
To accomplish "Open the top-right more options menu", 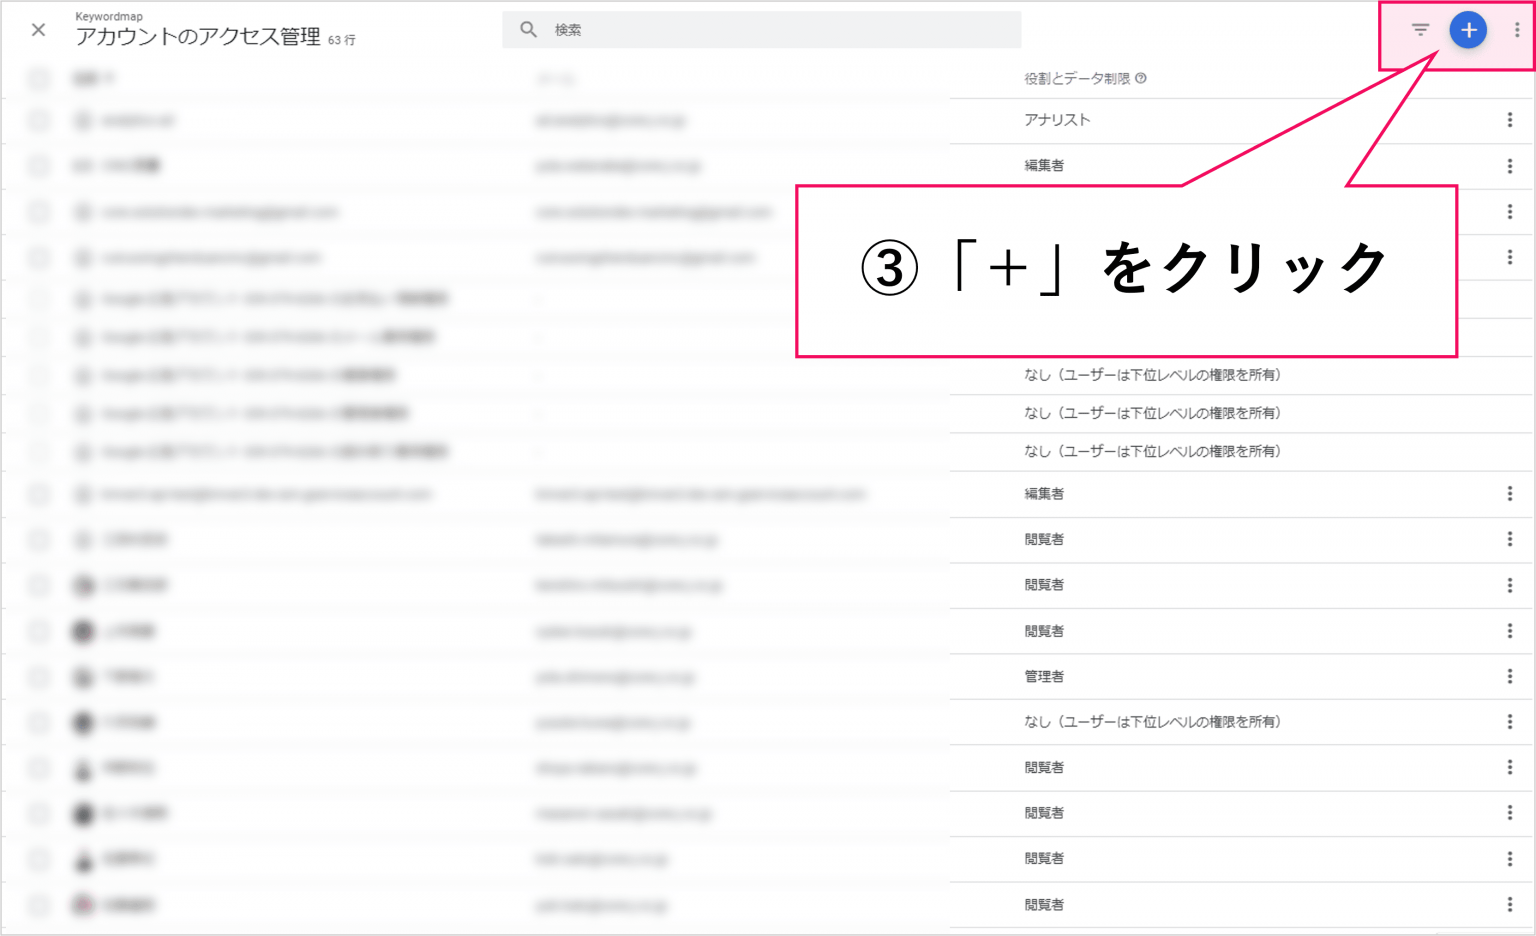I will click(x=1516, y=30).
